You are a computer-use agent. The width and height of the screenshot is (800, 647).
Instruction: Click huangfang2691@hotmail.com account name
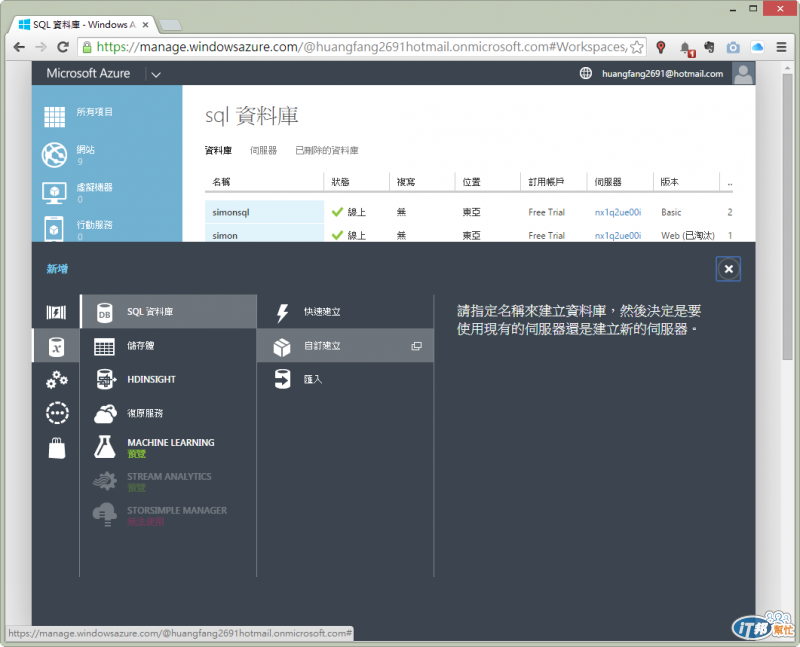point(662,73)
